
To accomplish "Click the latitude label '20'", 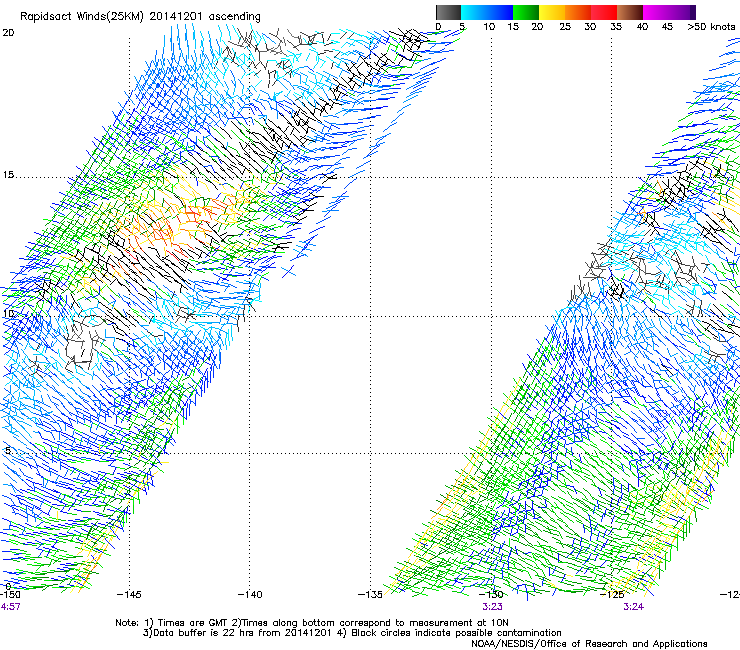I will pos(8,33).
